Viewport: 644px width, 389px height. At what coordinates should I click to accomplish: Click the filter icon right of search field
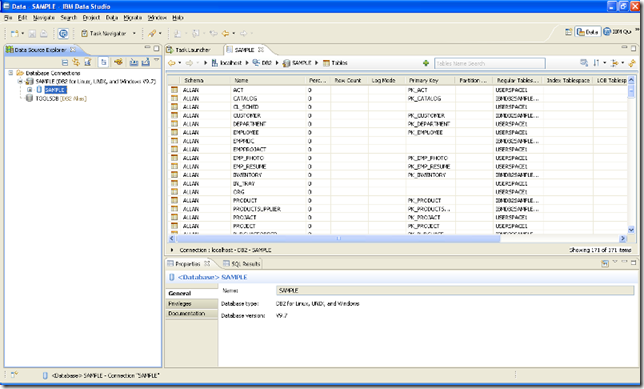[584, 63]
